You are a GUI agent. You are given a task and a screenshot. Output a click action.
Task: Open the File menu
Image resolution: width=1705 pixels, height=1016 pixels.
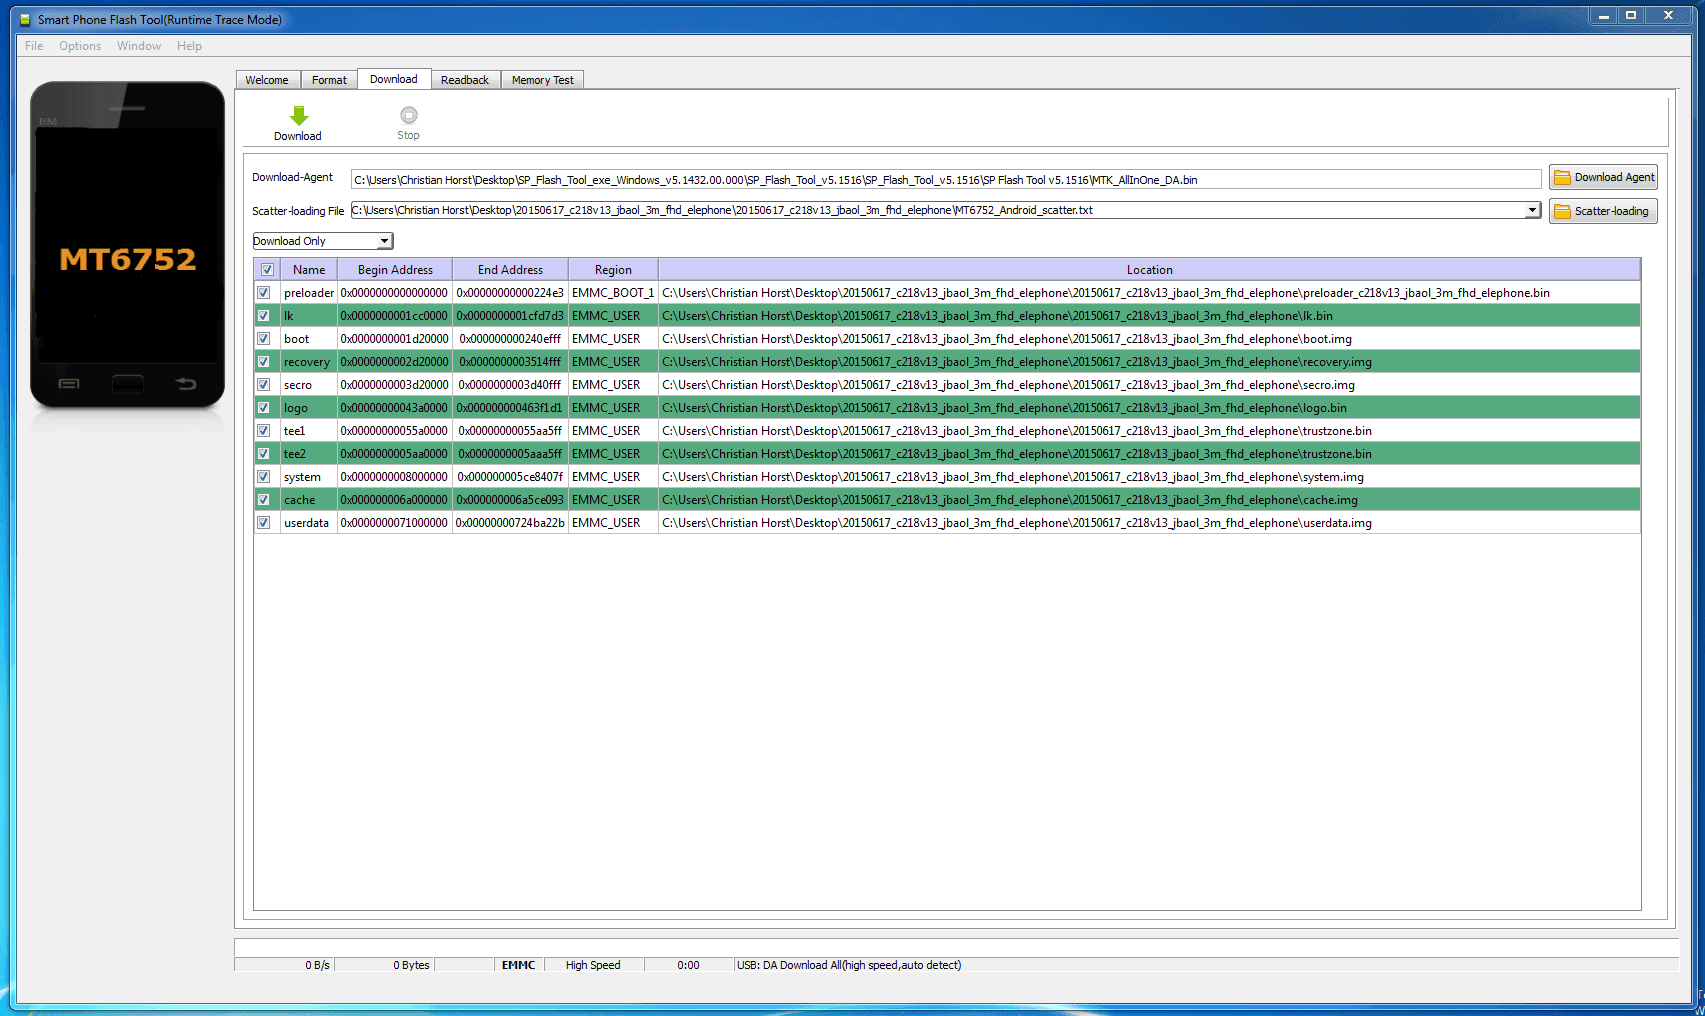click(34, 46)
